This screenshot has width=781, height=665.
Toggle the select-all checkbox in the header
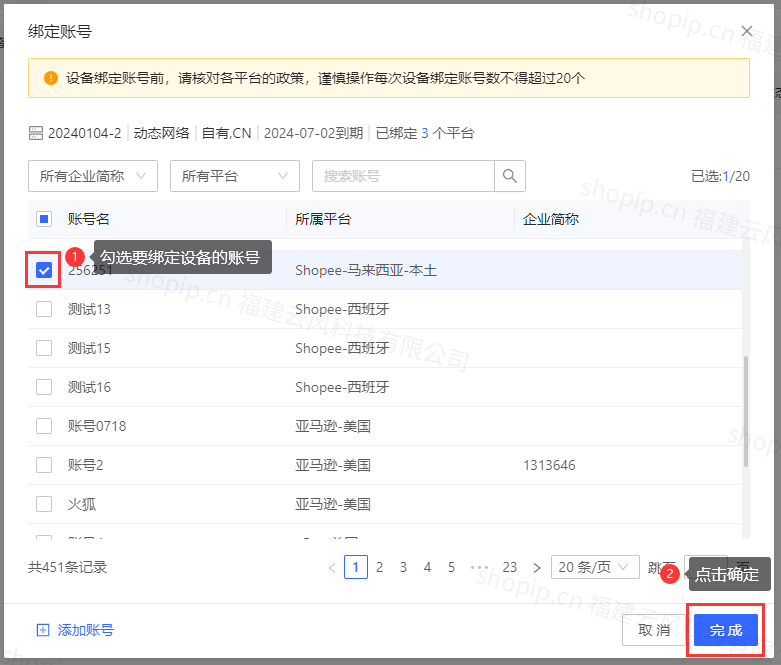pyautogui.click(x=44, y=219)
